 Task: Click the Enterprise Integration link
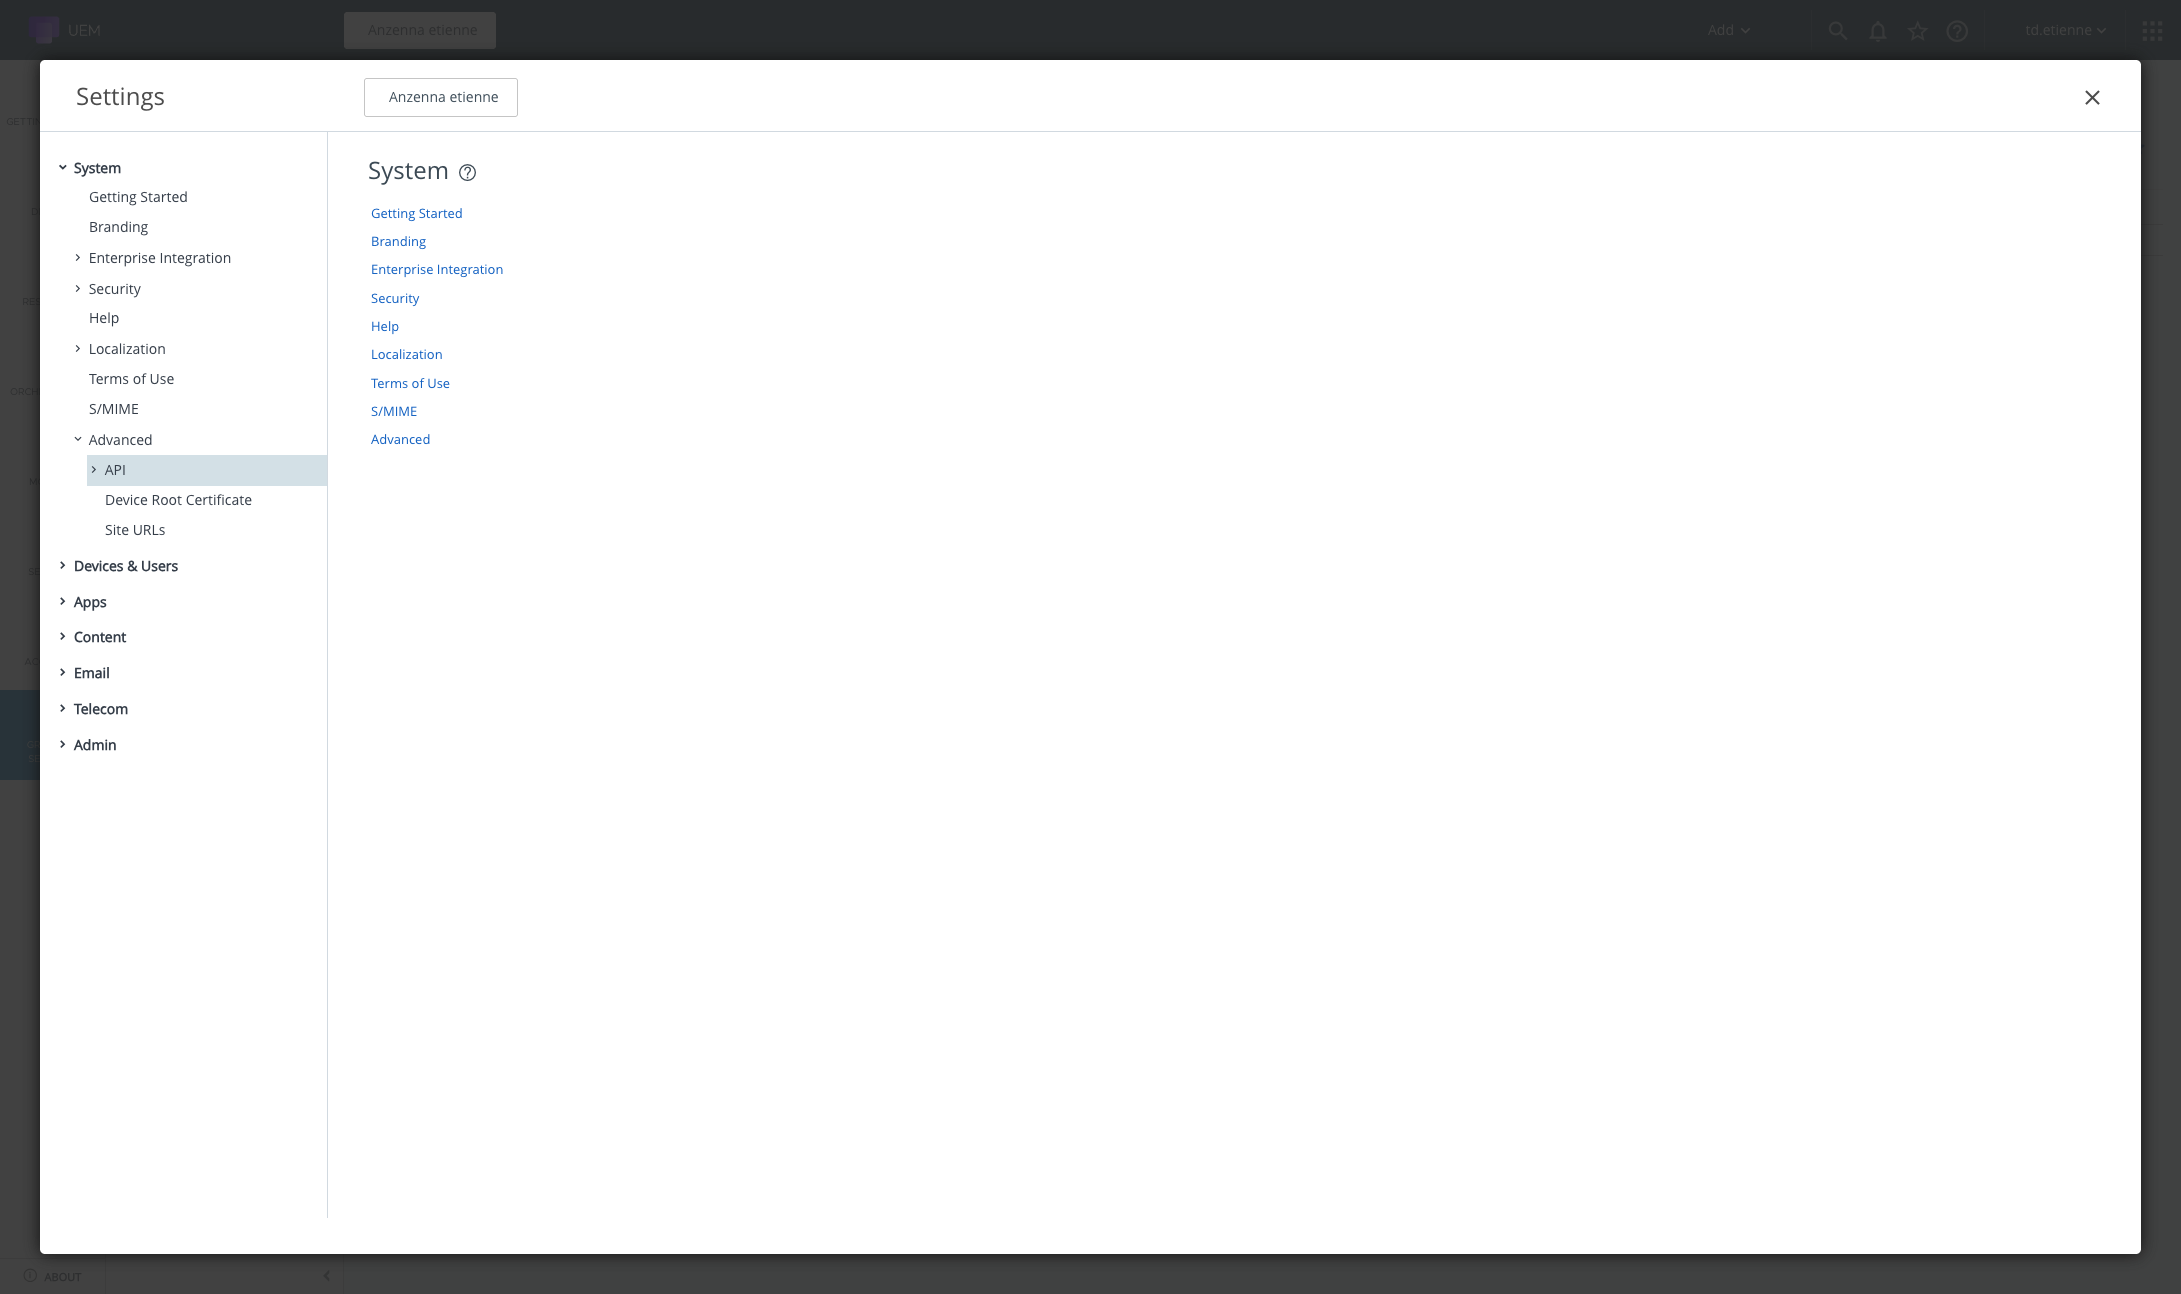pos(437,270)
